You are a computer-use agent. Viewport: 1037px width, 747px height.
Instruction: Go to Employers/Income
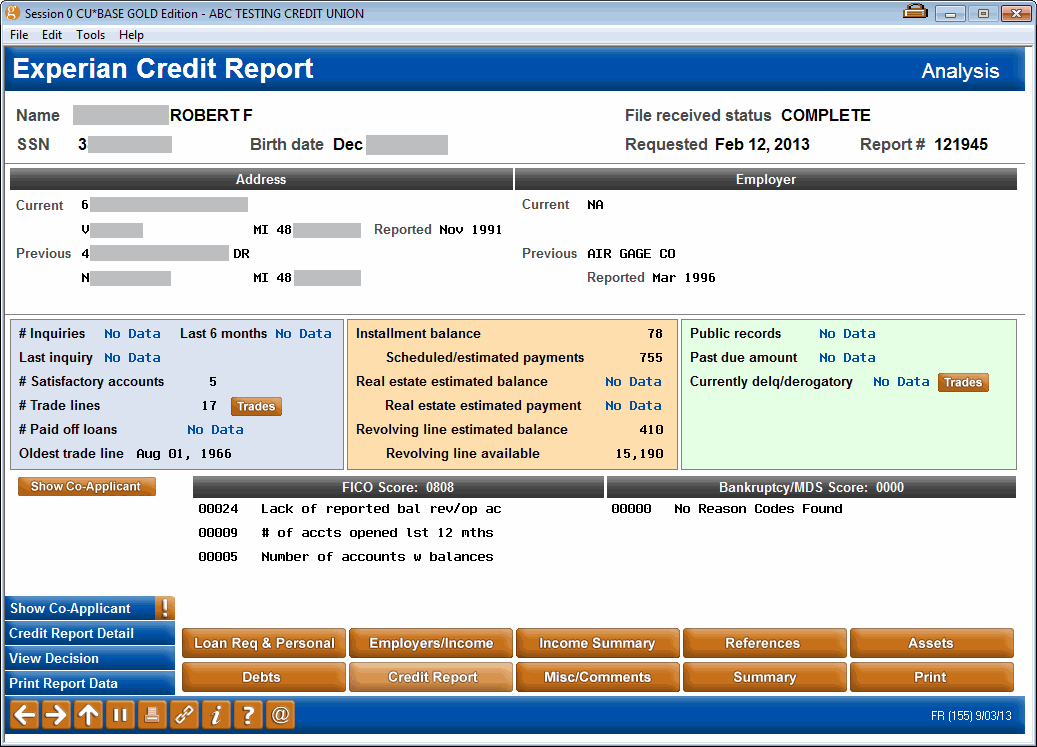(x=431, y=643)
